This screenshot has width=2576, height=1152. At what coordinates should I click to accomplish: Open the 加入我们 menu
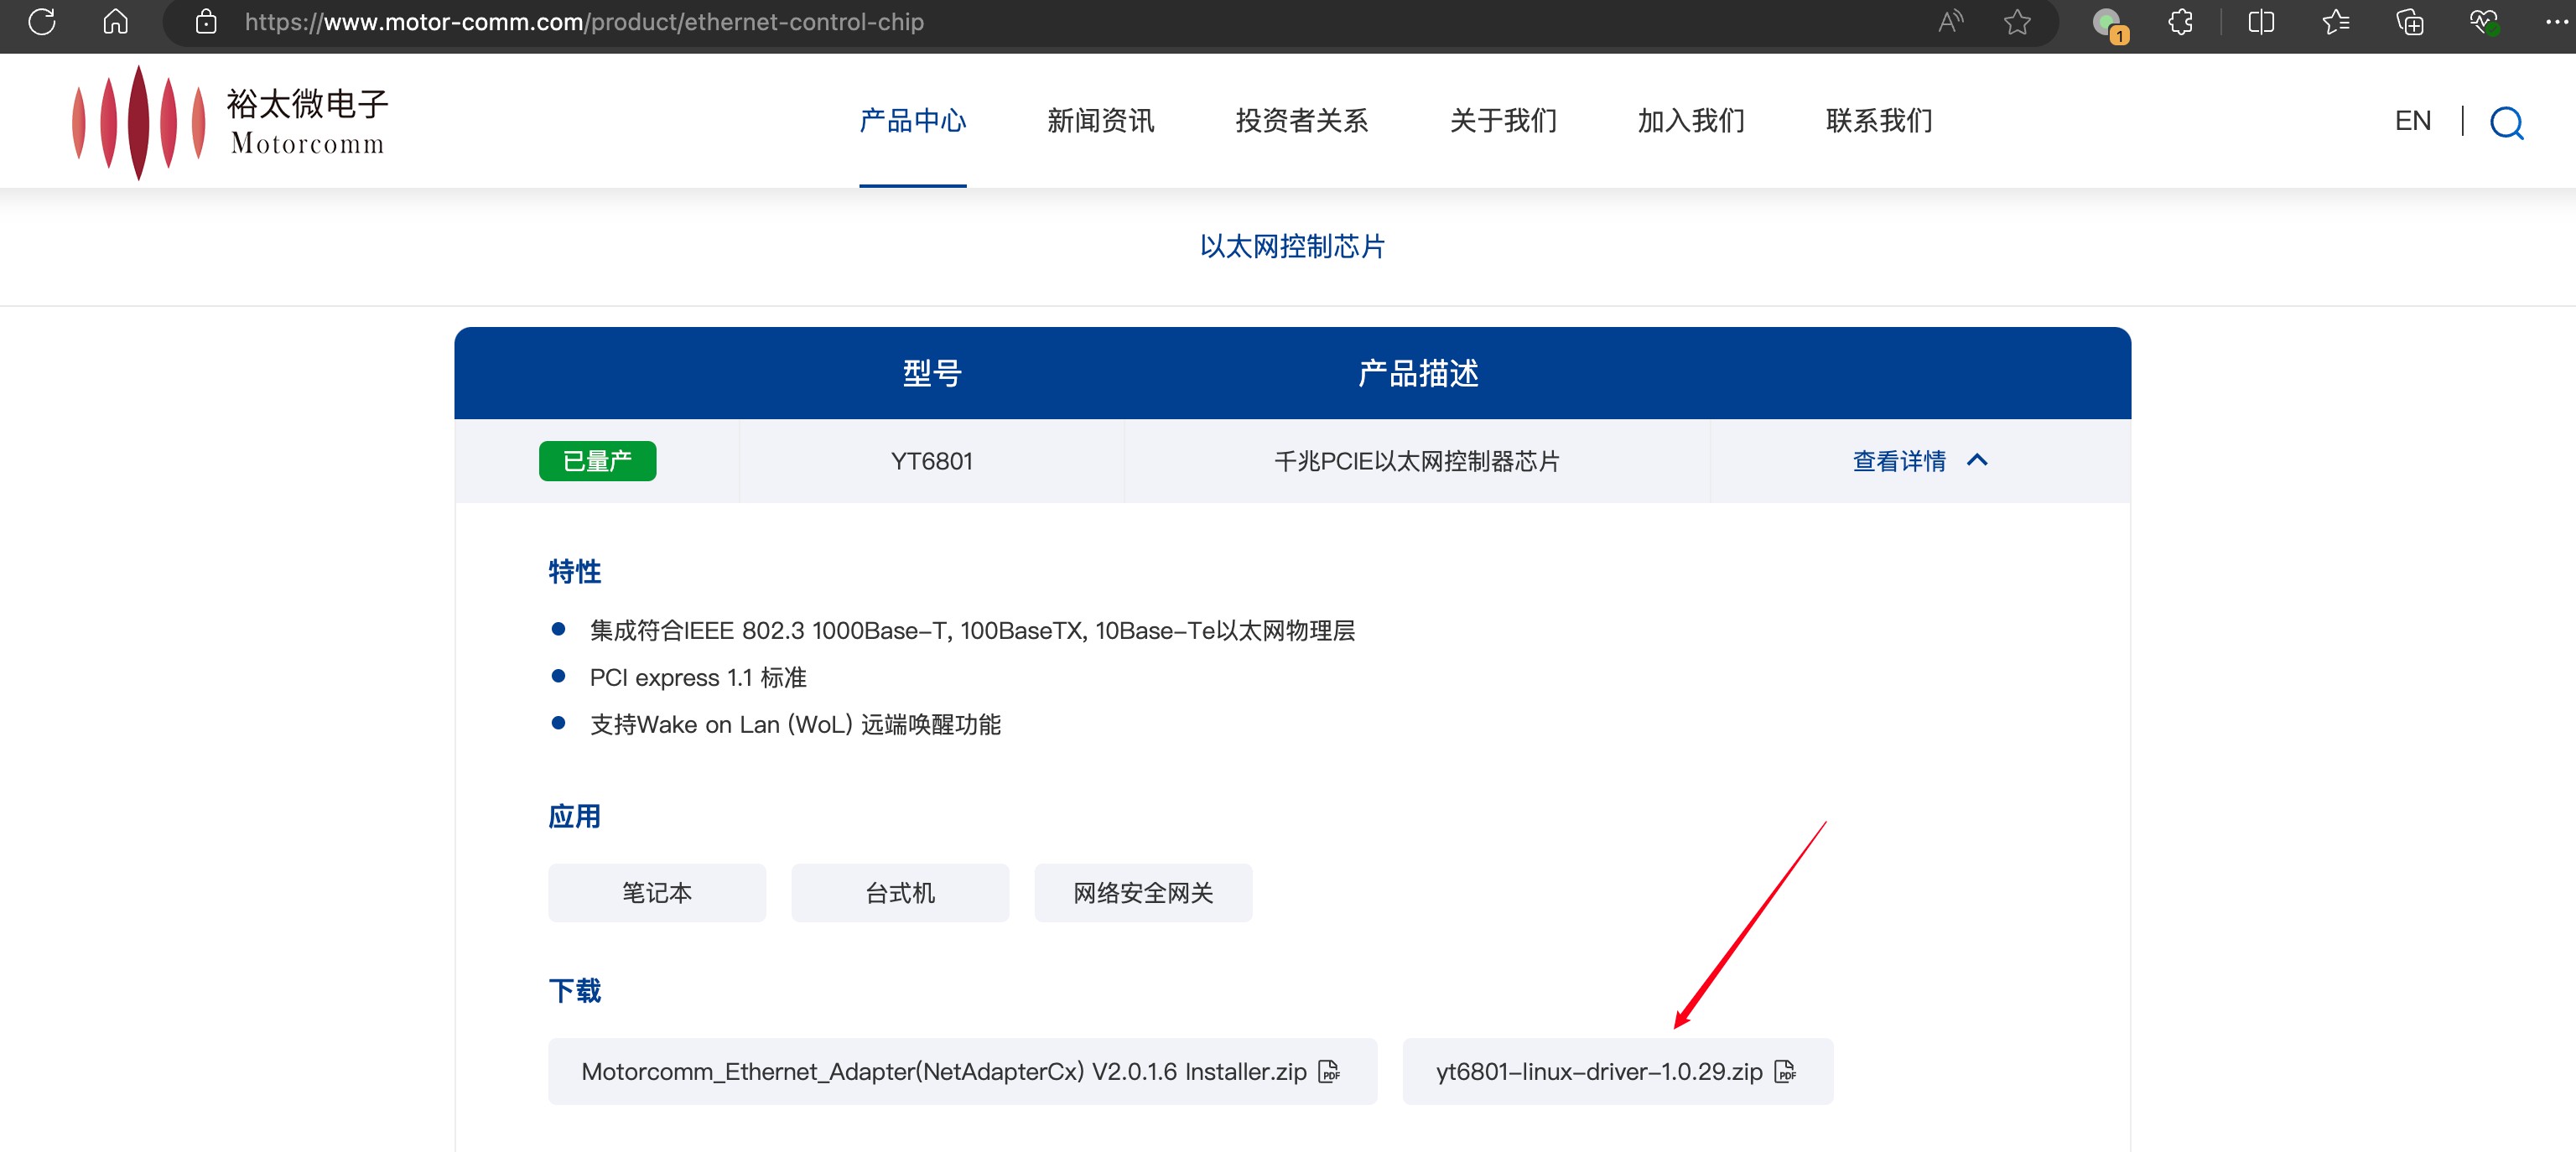tap(1691, 121)
